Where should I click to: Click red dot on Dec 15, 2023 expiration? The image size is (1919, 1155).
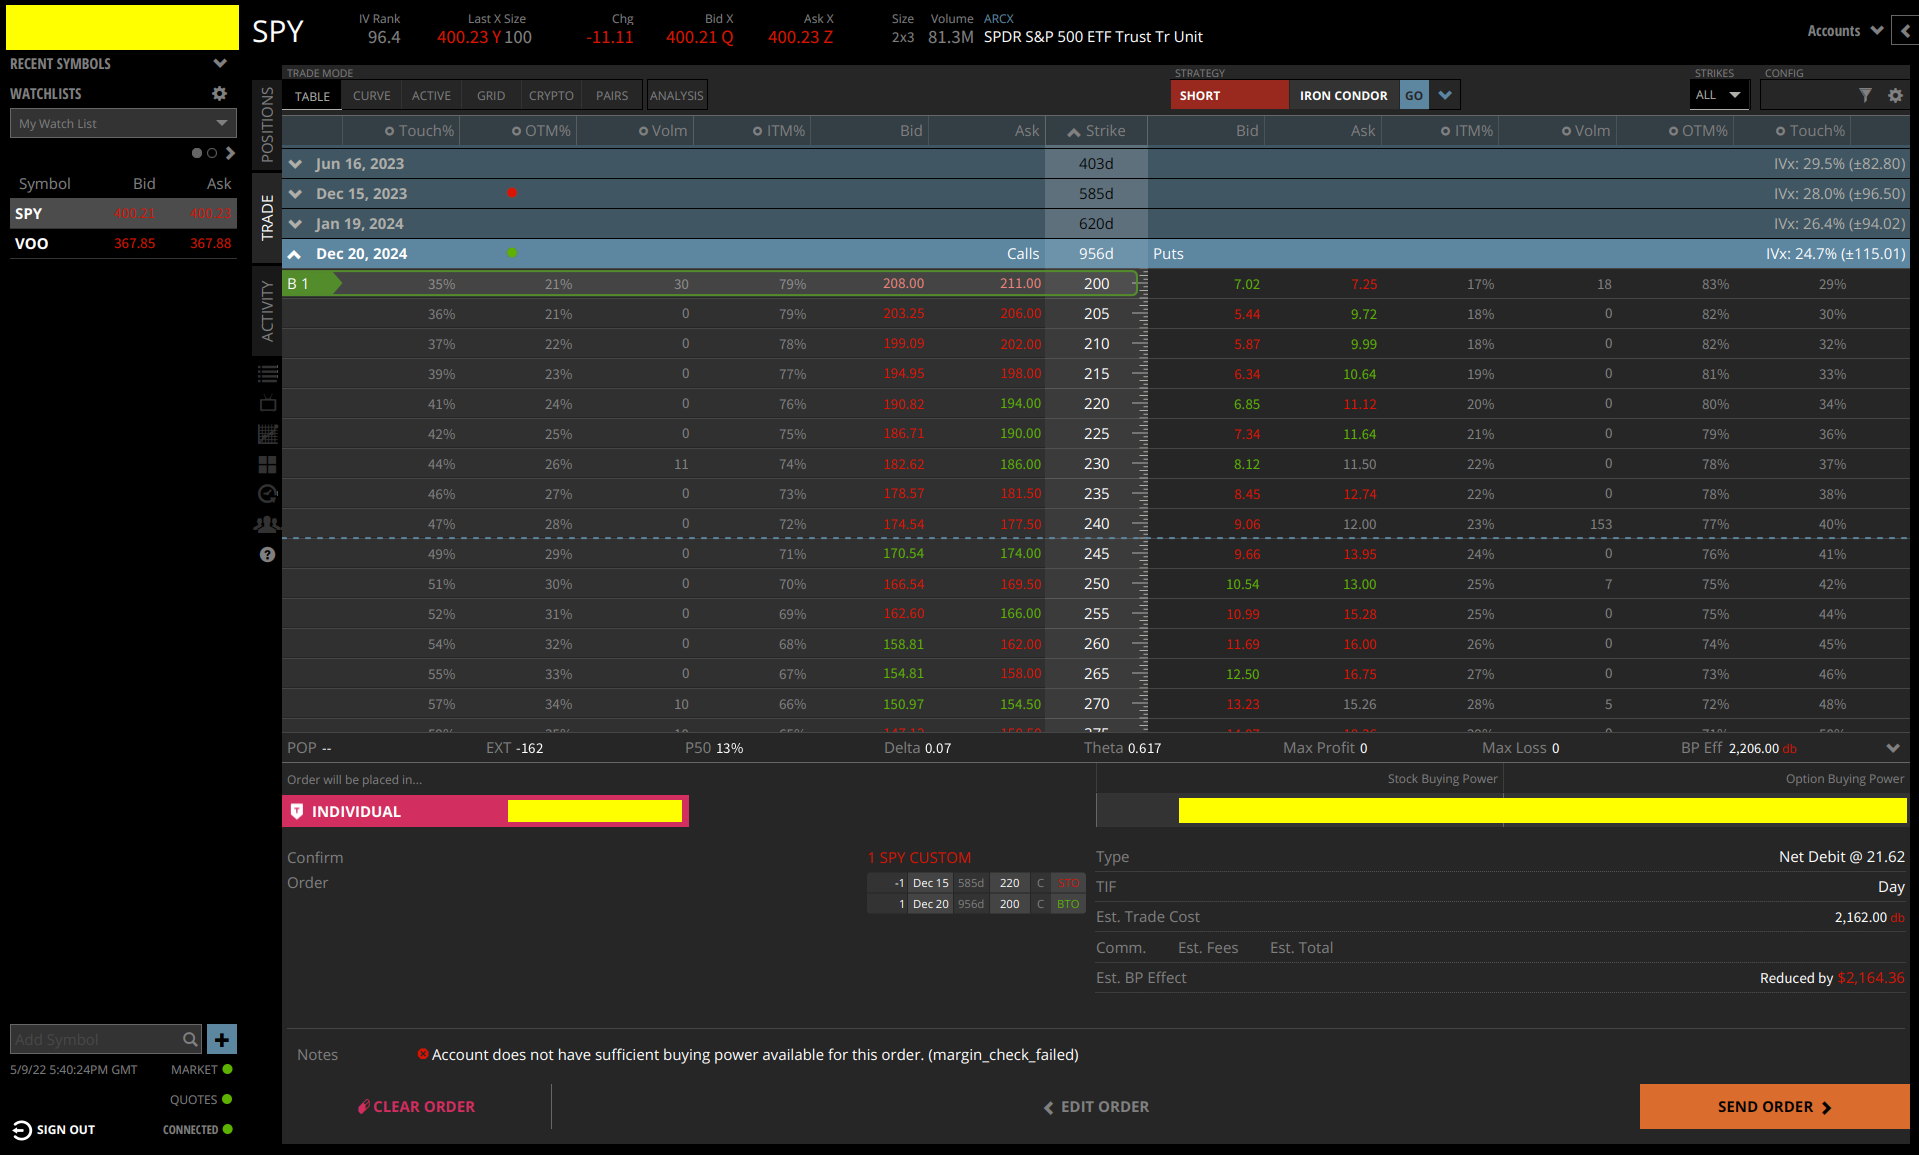tap(512, 193)
